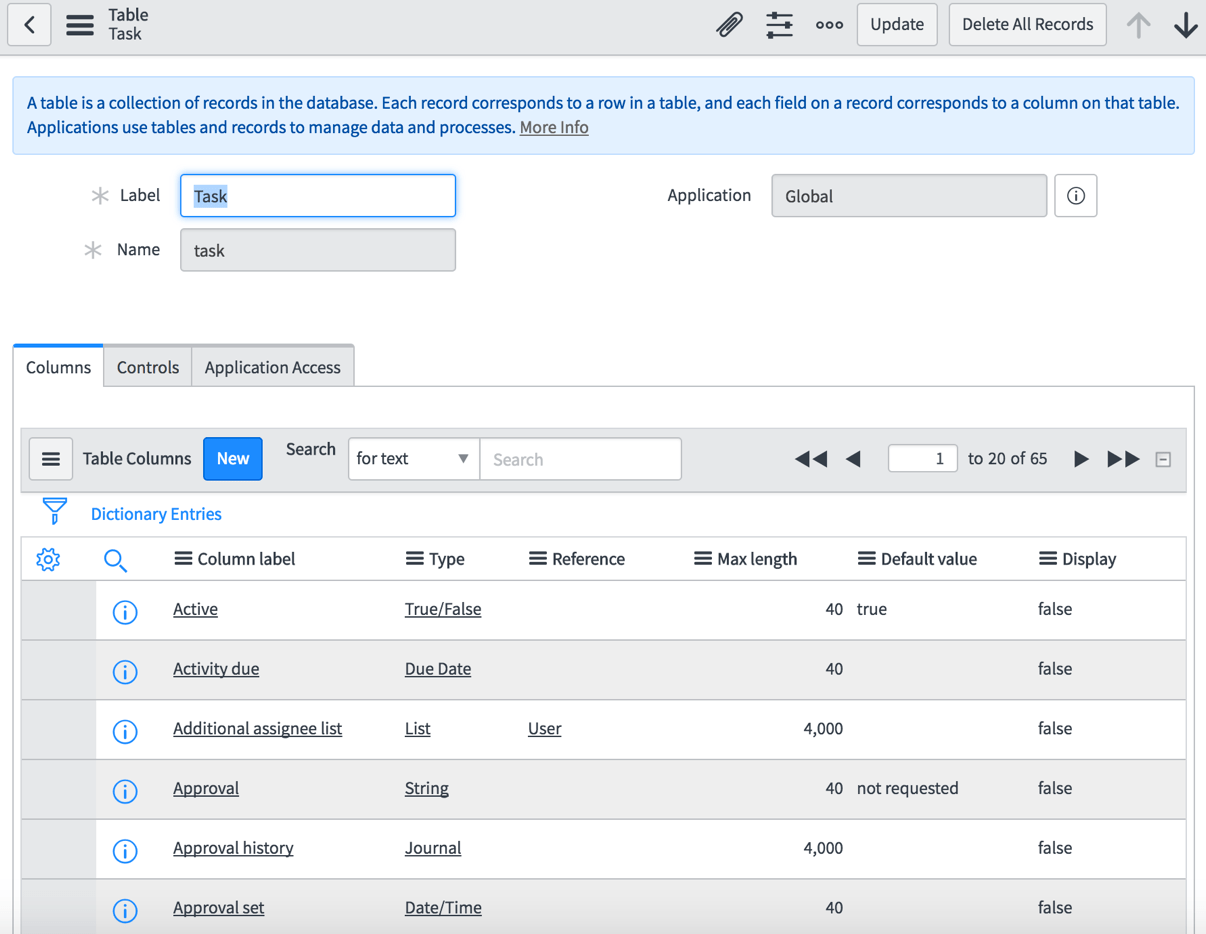Open Default value column header menu

[x=867, y=559]
